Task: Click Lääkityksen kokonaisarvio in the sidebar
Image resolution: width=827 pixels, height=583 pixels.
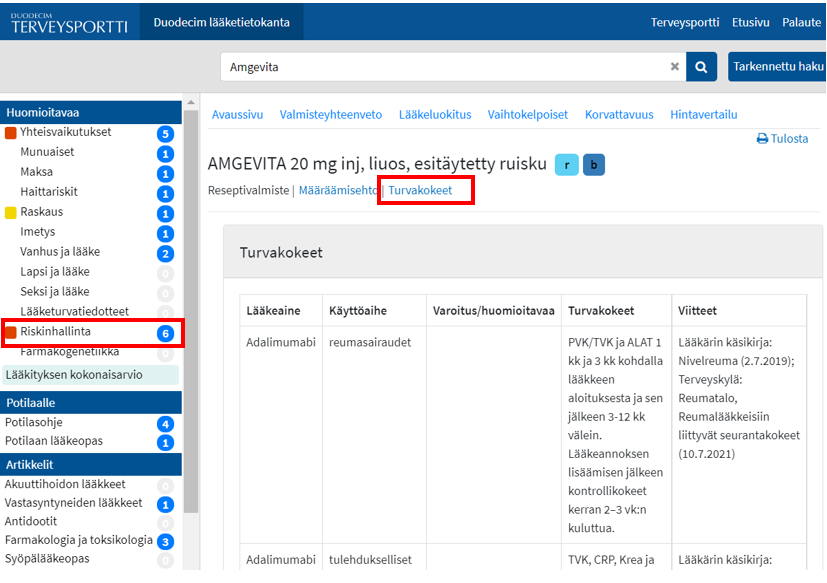Action: tap(90, 375)
